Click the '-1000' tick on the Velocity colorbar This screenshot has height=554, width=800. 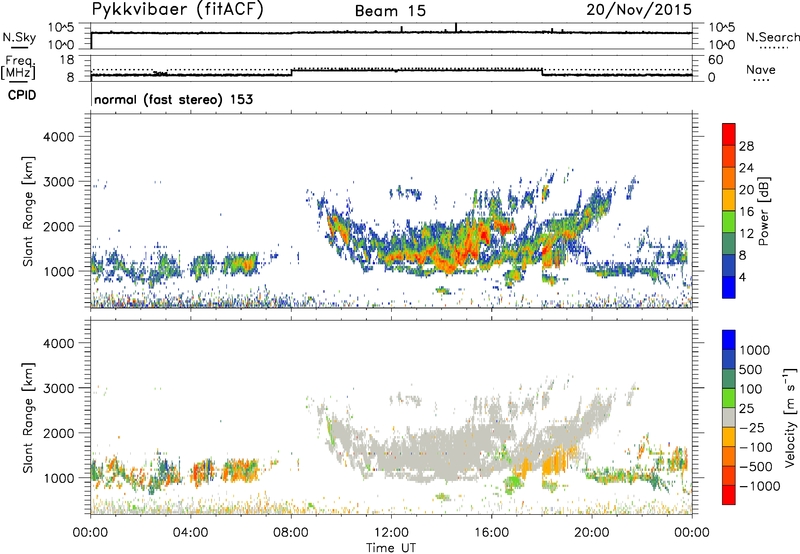tap(760, 486)
